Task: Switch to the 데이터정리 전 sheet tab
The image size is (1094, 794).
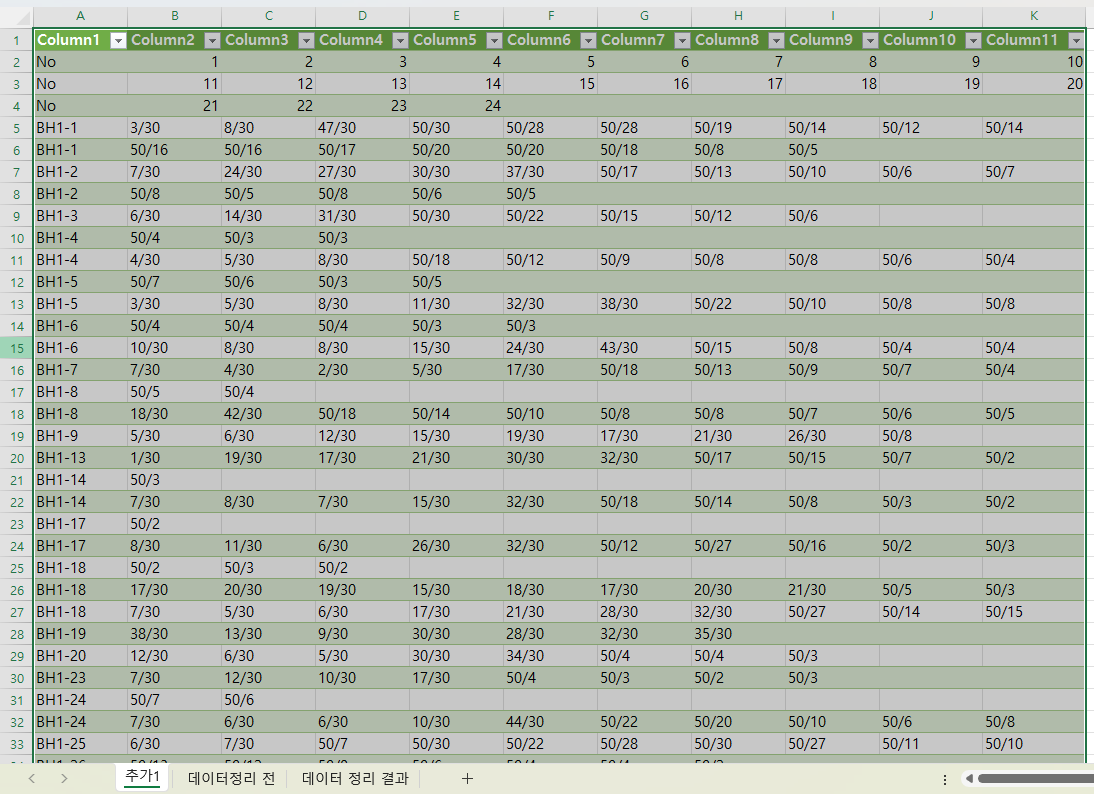Action: pyautogui.click(x=232, y=778)
